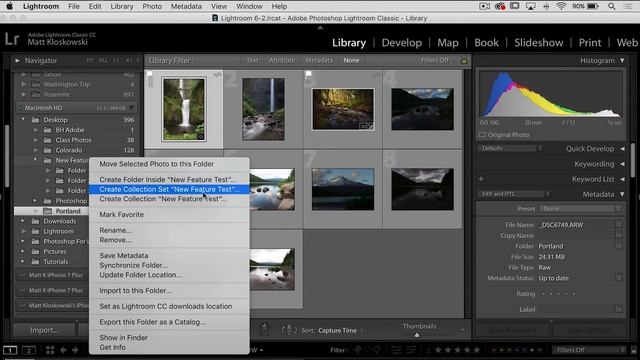Click the _DSC6749.ARW File Name field
640x360 pixels.
click(x=576, y=225)
